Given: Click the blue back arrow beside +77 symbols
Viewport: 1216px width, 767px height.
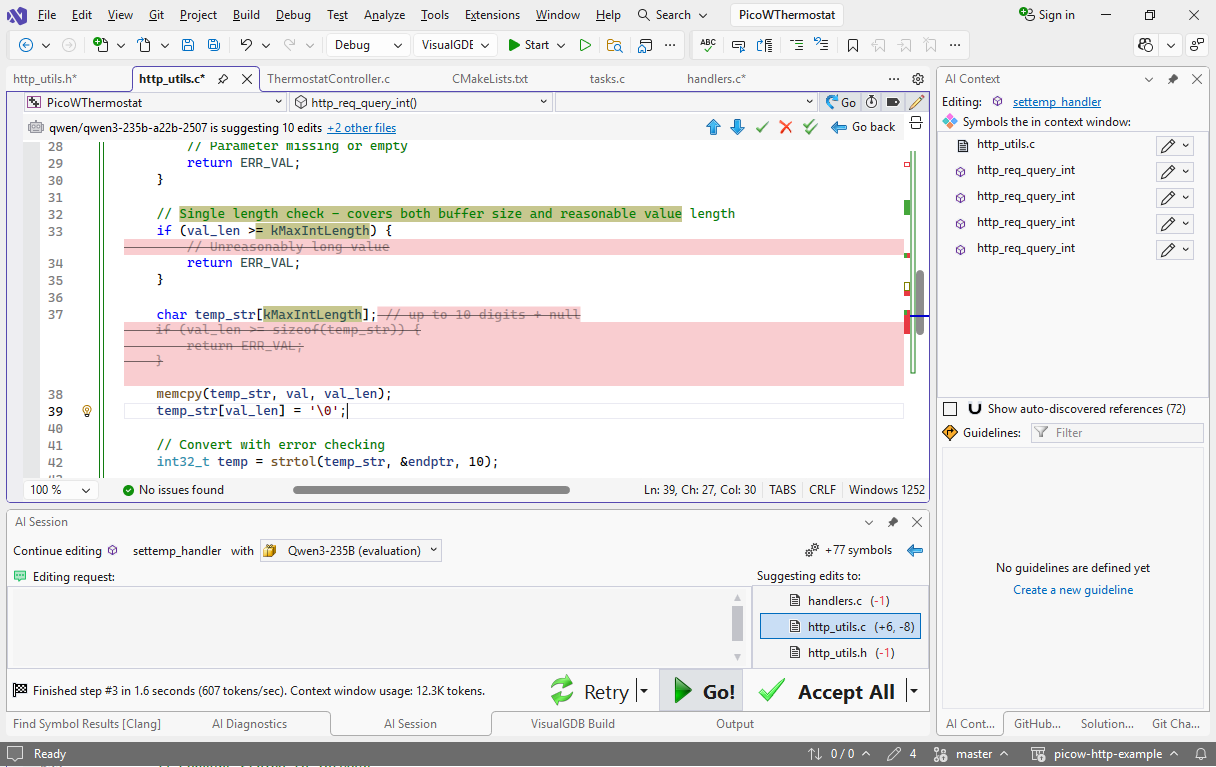Looking at the screenshot, I should [x=914, y=550].
